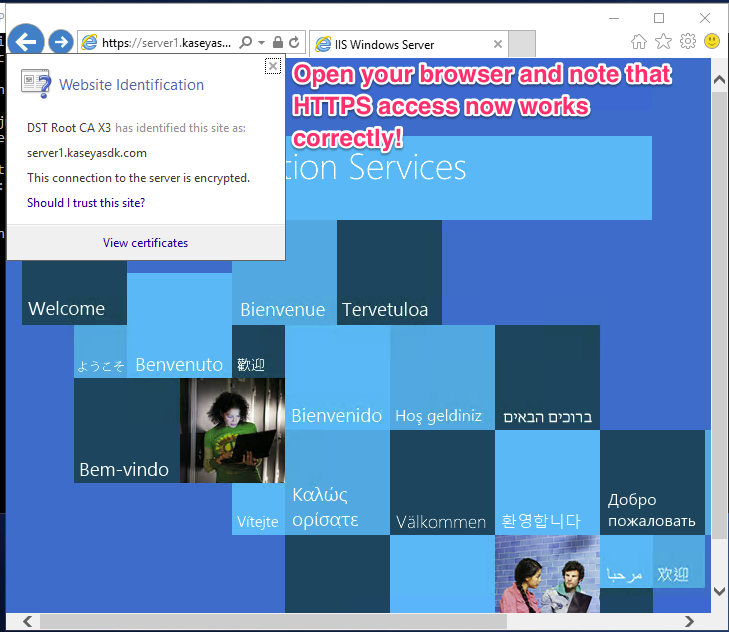Click the 환영합니다 tile
Screen dimensions: 729x632
(548, 483)
